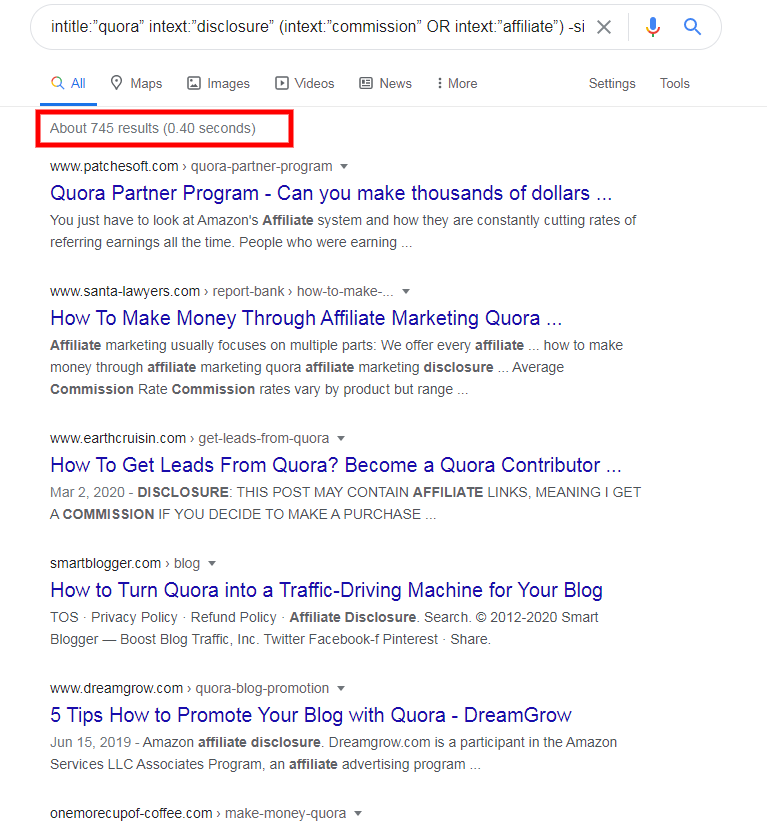The width and height of the screenshot is (767, 832).
Task: Submit search with the blue magnifier icon
Action: tap(692, 26)
